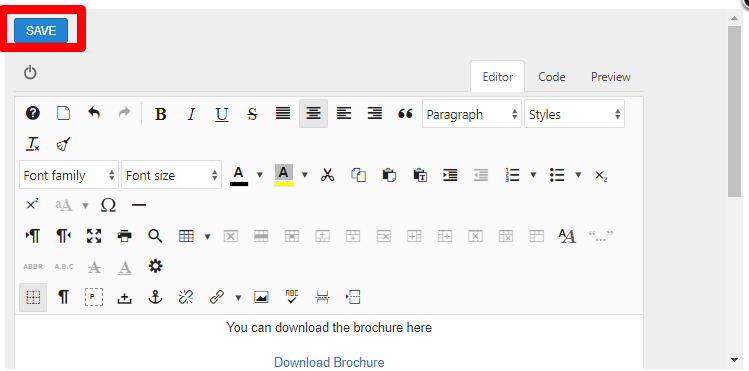This screenshot has height=371, width=749.
Task: Open find and replace magnifier
Action: click(155, 235)
